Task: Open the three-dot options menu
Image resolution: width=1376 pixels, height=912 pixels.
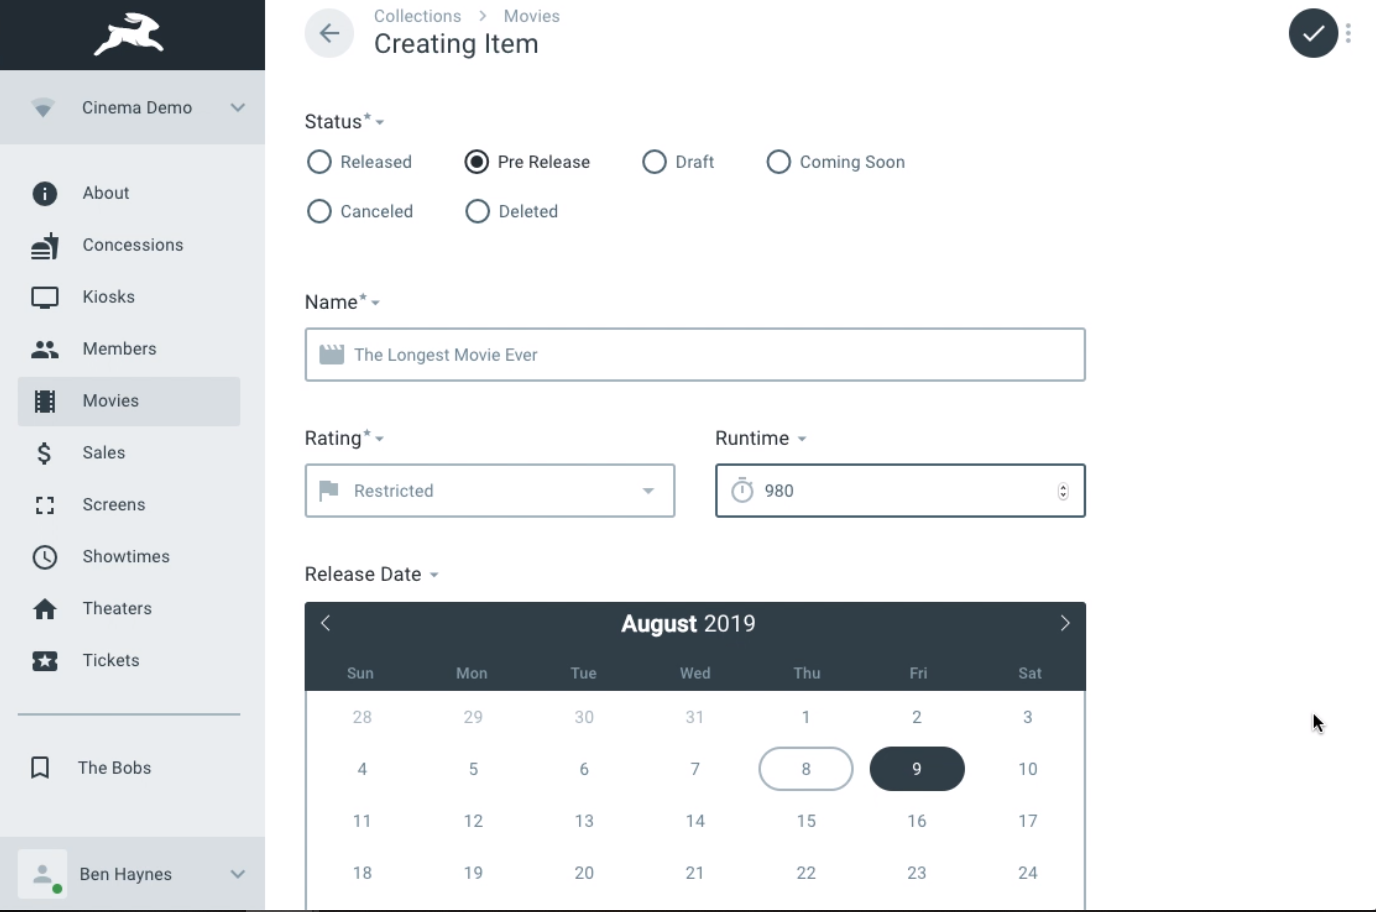Action: click(x=1349, y=33)
